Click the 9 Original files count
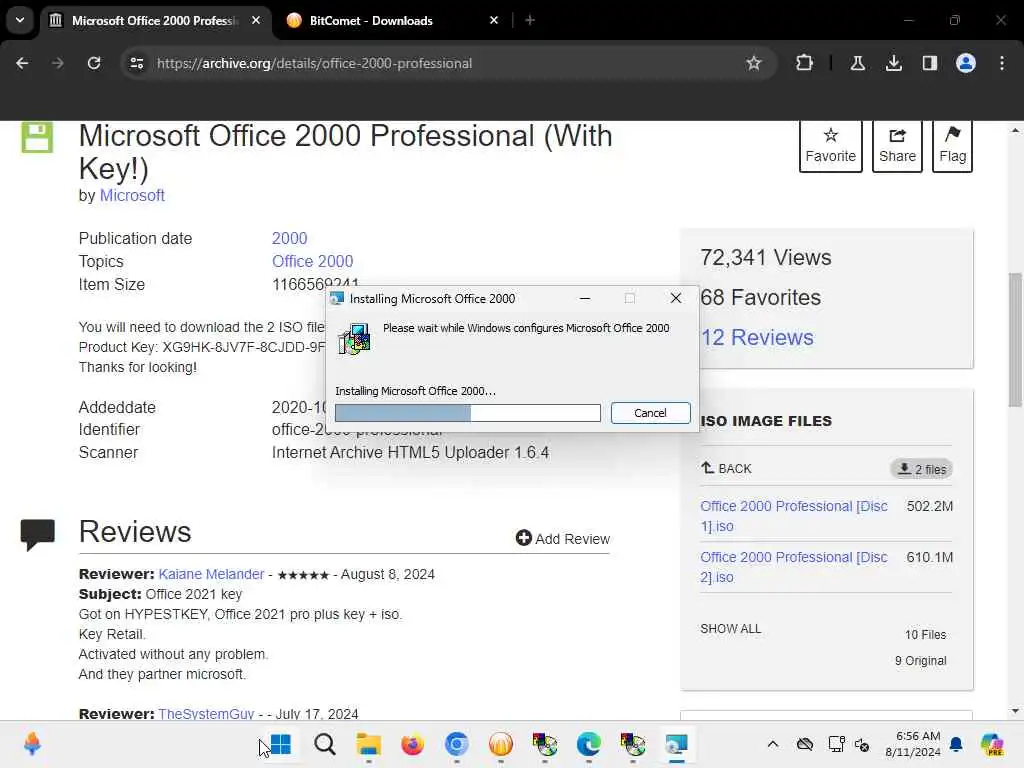Image resolution: width=1024 pixels, height=768 pixels. coord(920,661)
